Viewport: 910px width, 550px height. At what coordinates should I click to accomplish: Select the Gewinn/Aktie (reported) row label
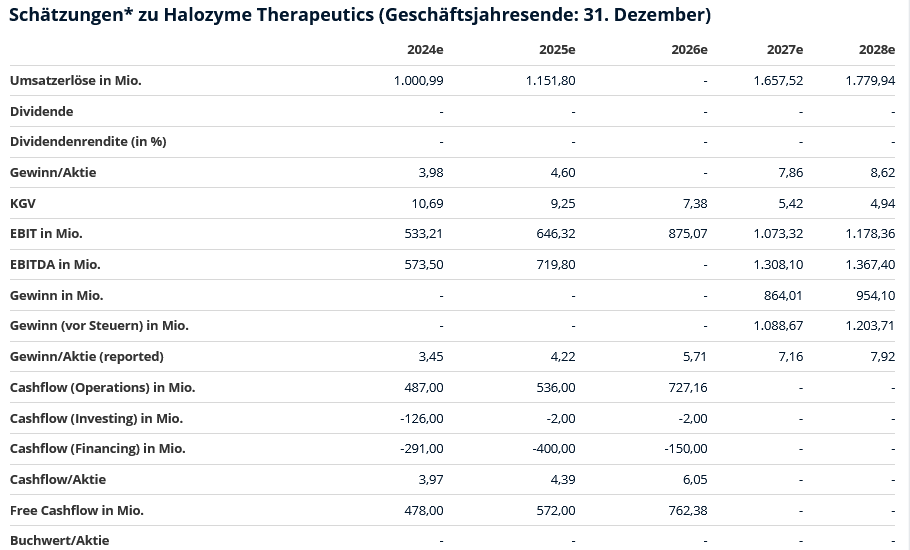(86, 356)
